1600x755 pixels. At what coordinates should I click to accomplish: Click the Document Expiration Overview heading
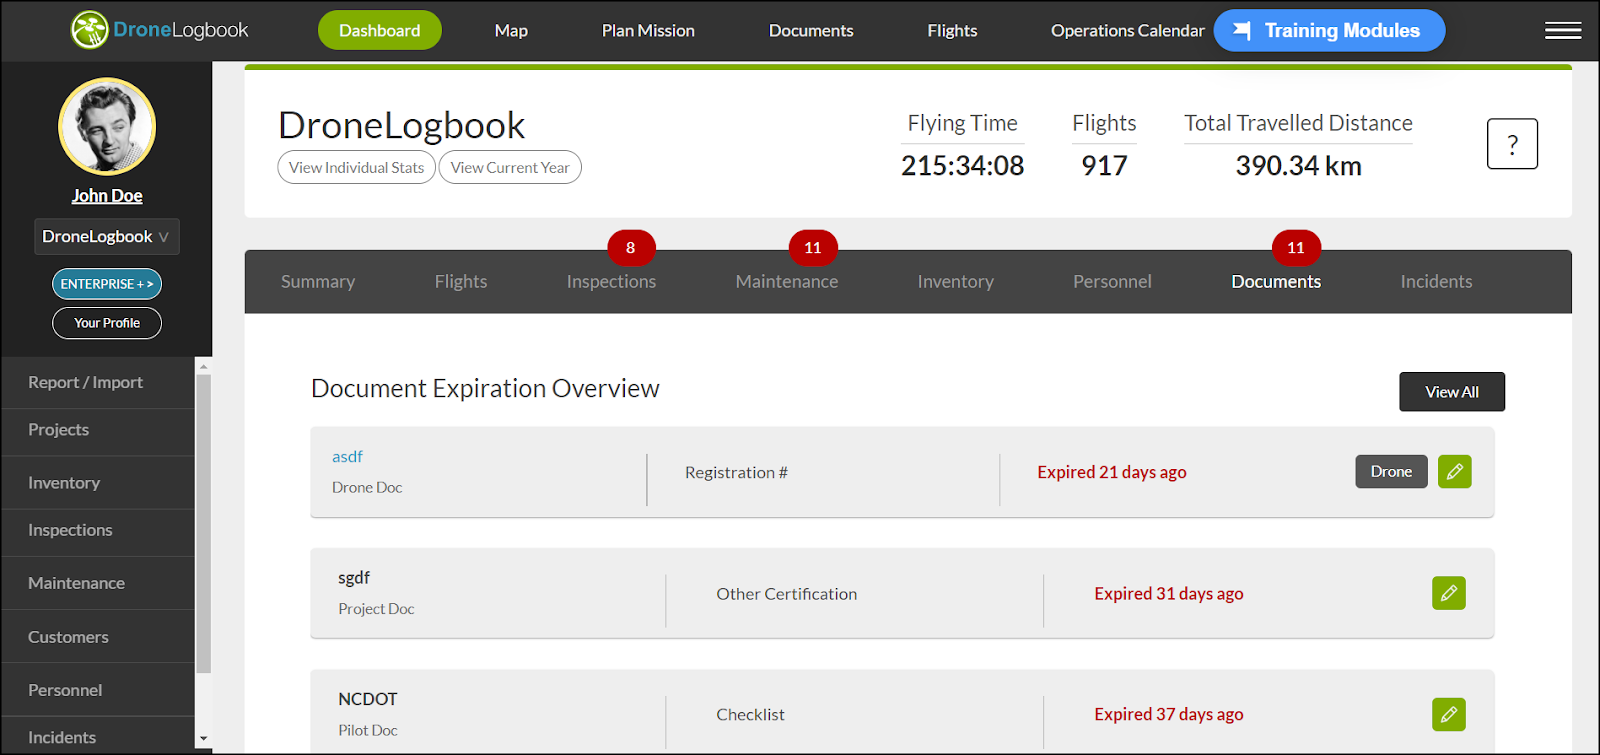pyautogui.click(x=485, y=388)
